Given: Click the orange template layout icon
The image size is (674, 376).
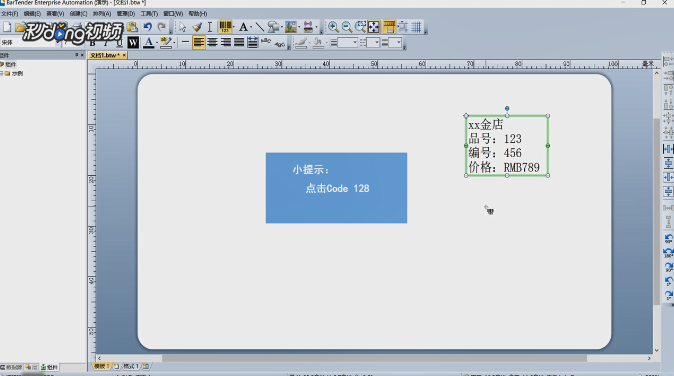Looking at the screenshot, I should [389, 27].
